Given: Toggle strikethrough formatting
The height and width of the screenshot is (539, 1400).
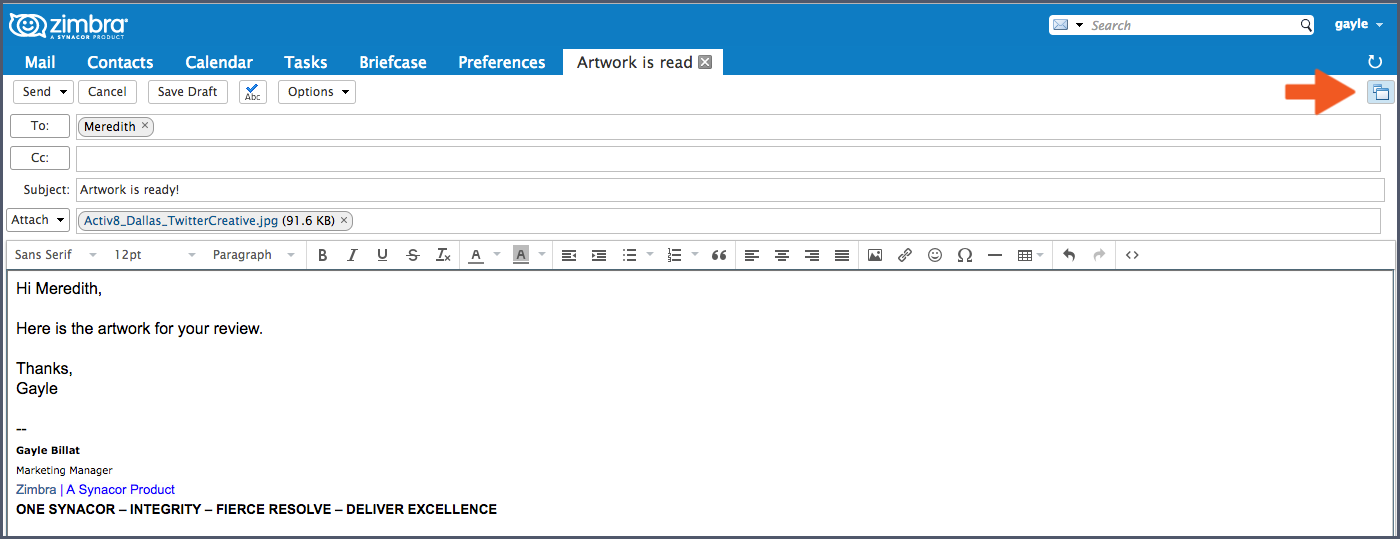Looking at the screenshot, I should pos(413,255).
